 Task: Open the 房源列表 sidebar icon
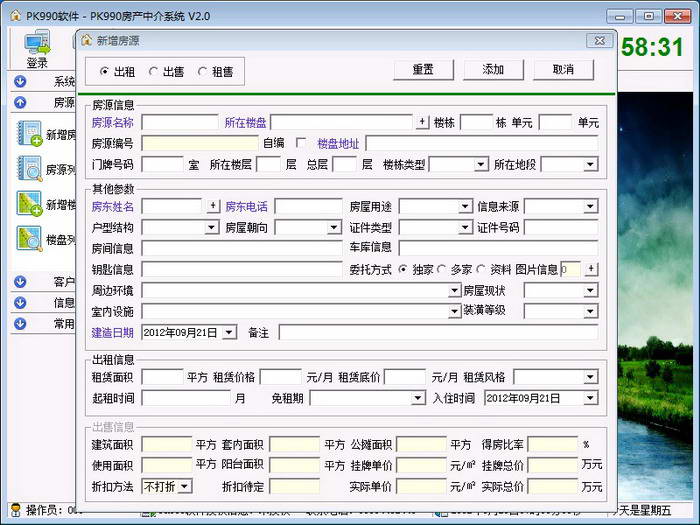pos(29,168)
